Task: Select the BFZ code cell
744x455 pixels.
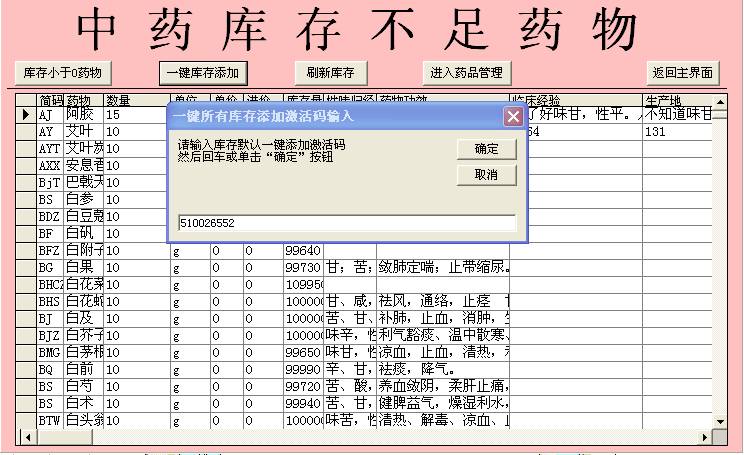Action: coord(50,251)
